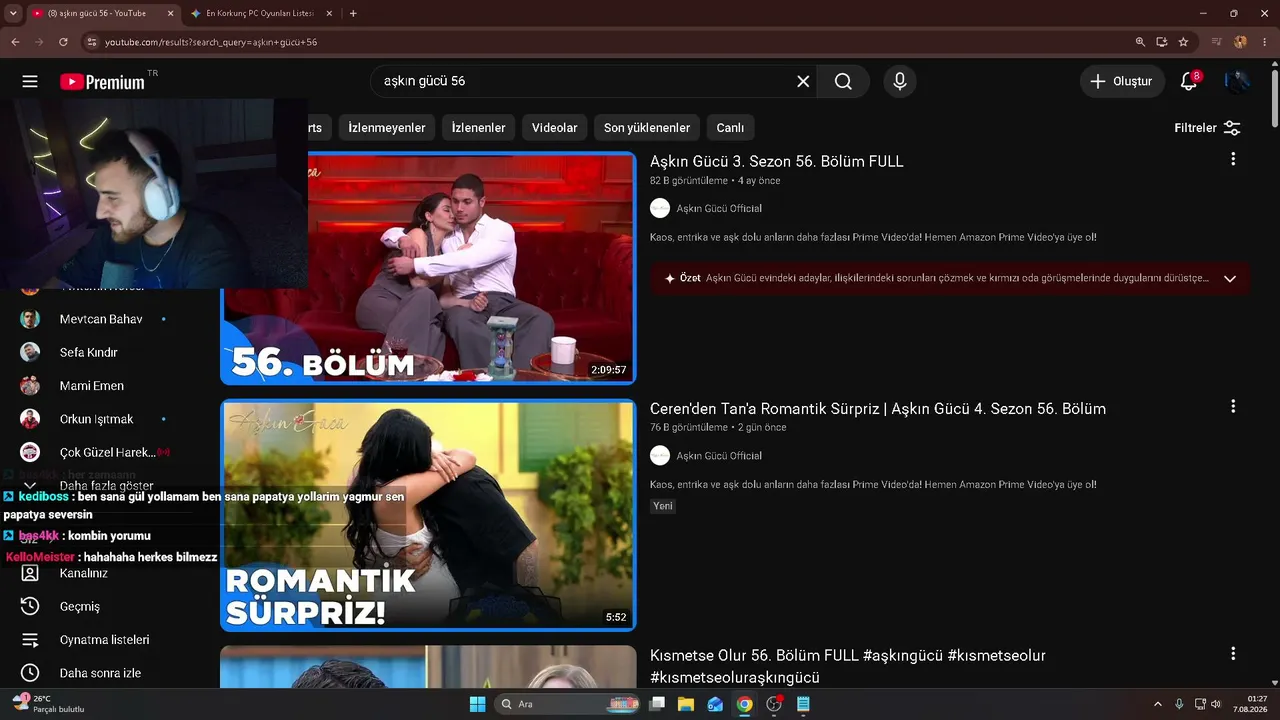Open File Explorer from the taskbar
This screenshot has width=1280, height=720.
click(x=686, y=704)
